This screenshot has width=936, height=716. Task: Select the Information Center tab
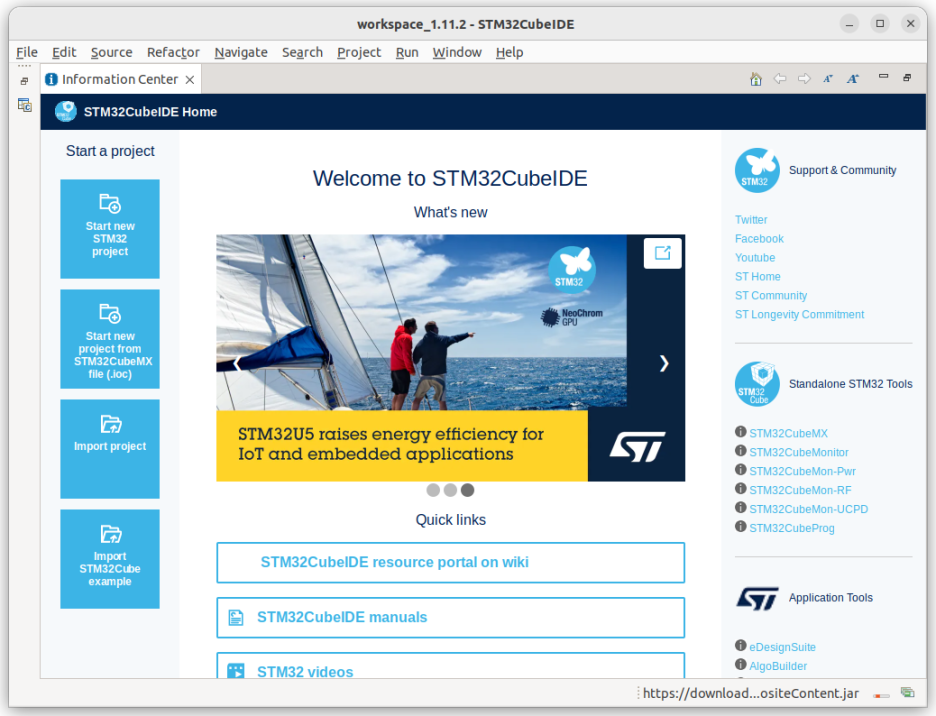(x=119, y=79)
